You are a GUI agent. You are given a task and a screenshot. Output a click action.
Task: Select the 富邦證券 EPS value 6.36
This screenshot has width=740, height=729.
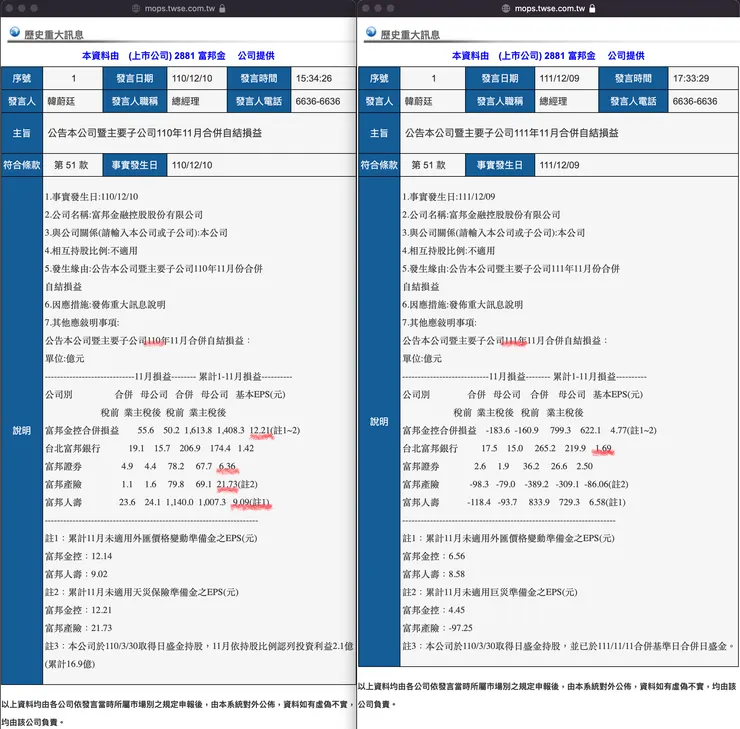coord(227,466)
